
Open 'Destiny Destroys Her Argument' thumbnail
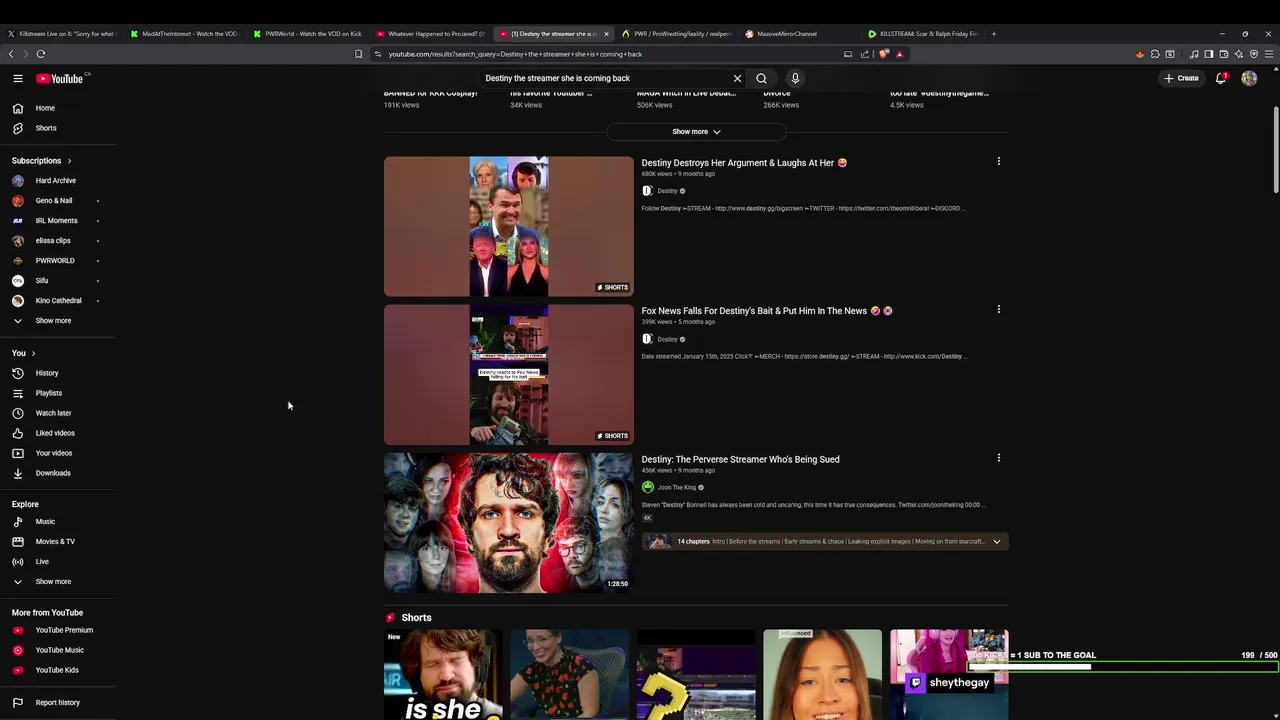click(509, 226)
